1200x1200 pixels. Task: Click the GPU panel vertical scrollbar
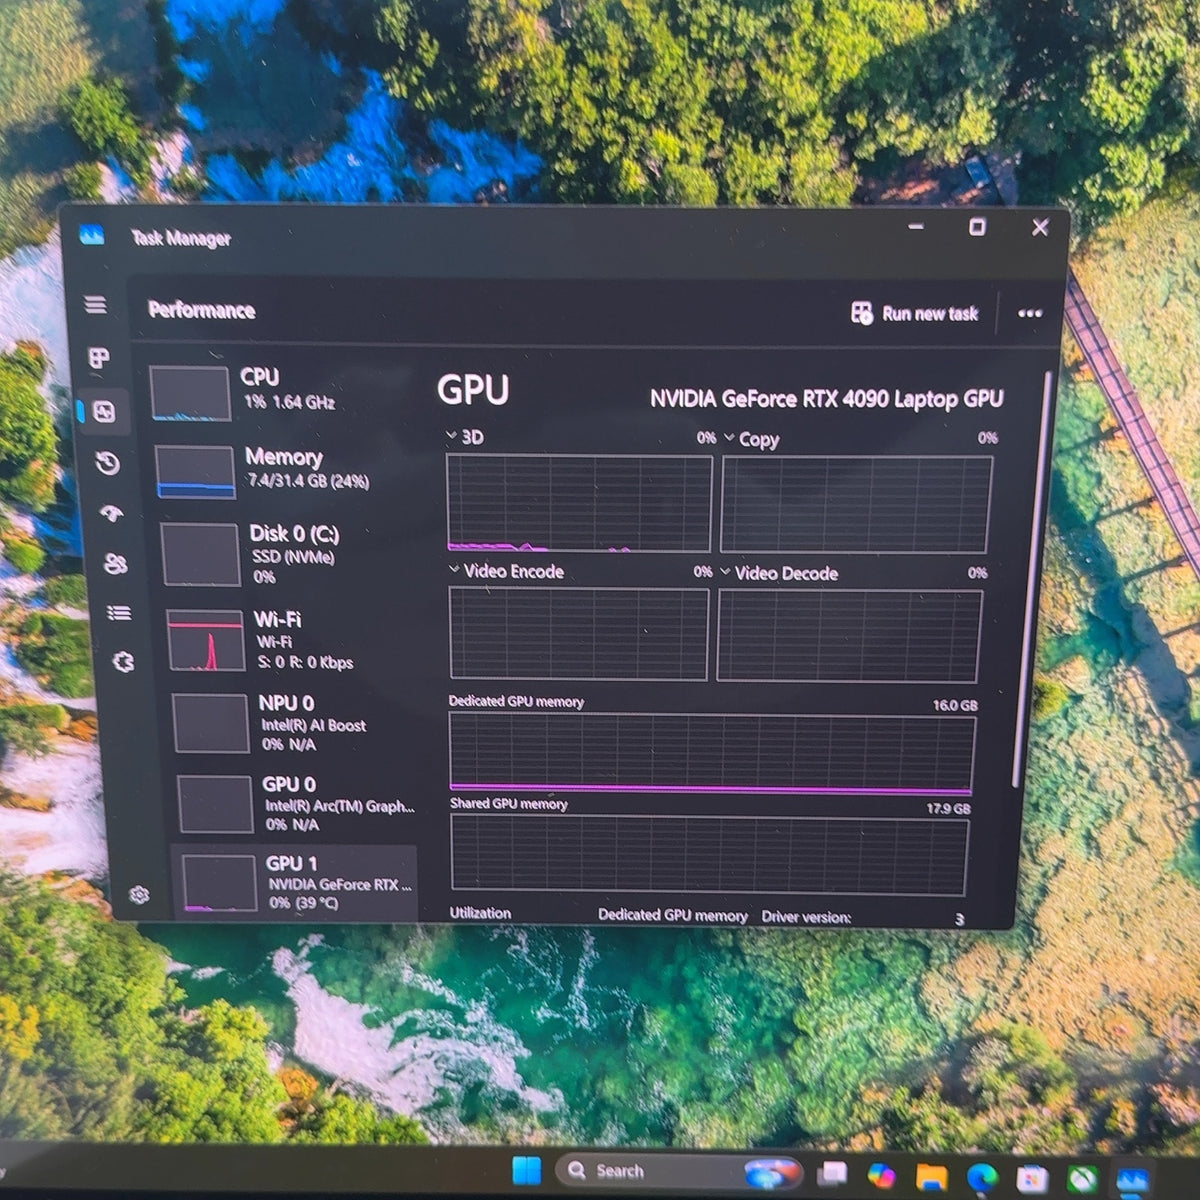(x=1031, y=580)
